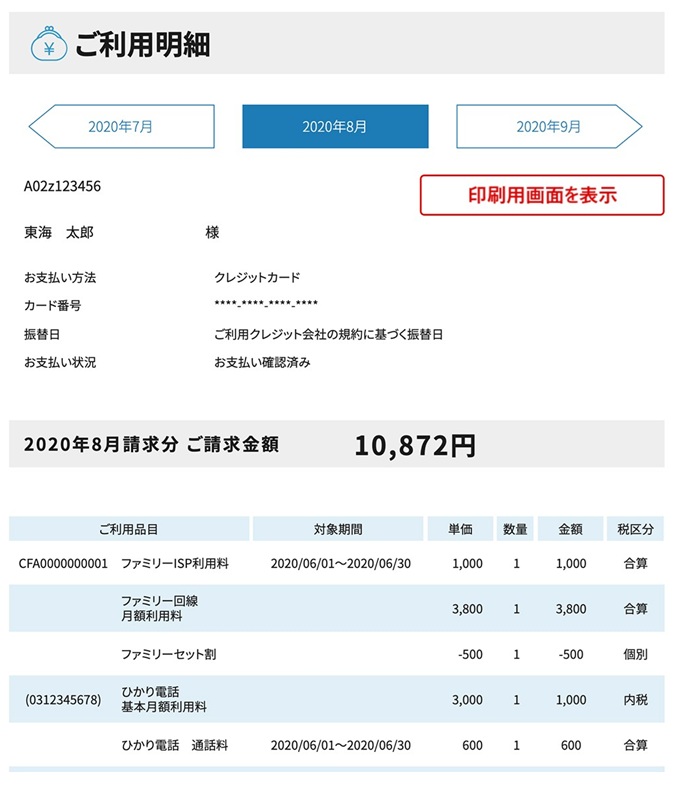The image size is (675, 785).
Task: Select customer ID A02z123456
Action: tap(62, 186)
